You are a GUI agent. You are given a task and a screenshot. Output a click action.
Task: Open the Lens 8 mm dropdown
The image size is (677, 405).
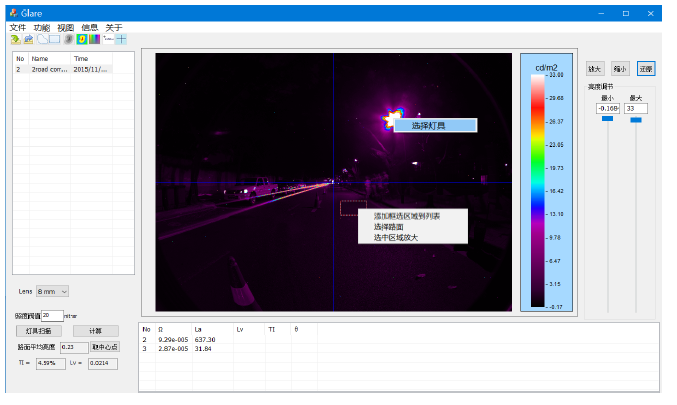(x=52, y=291)
